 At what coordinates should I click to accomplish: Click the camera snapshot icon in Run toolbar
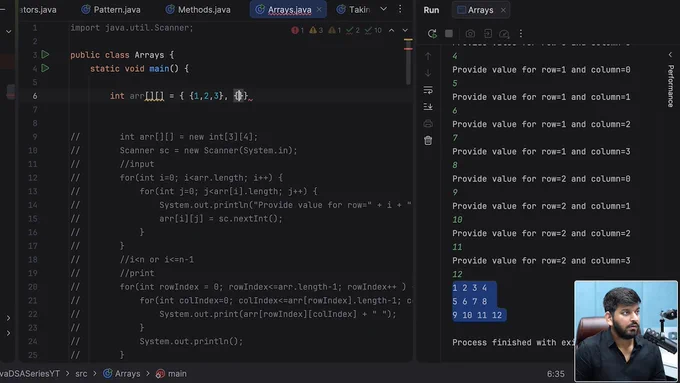pyautogui.click(x=470, y=33)
